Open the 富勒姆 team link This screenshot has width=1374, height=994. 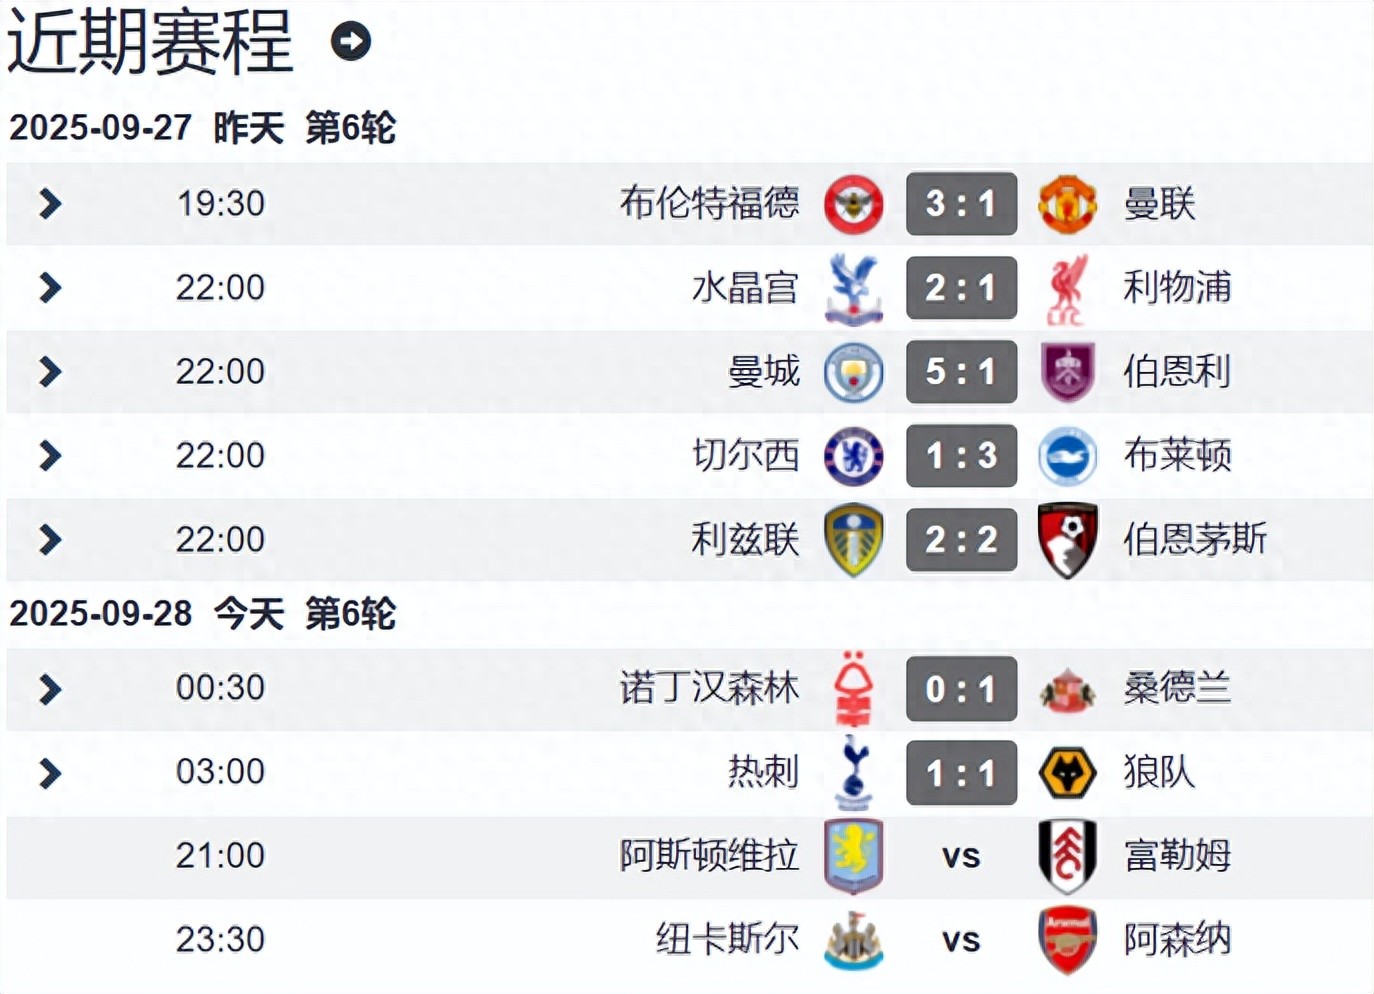click(x=1177, y=856)
